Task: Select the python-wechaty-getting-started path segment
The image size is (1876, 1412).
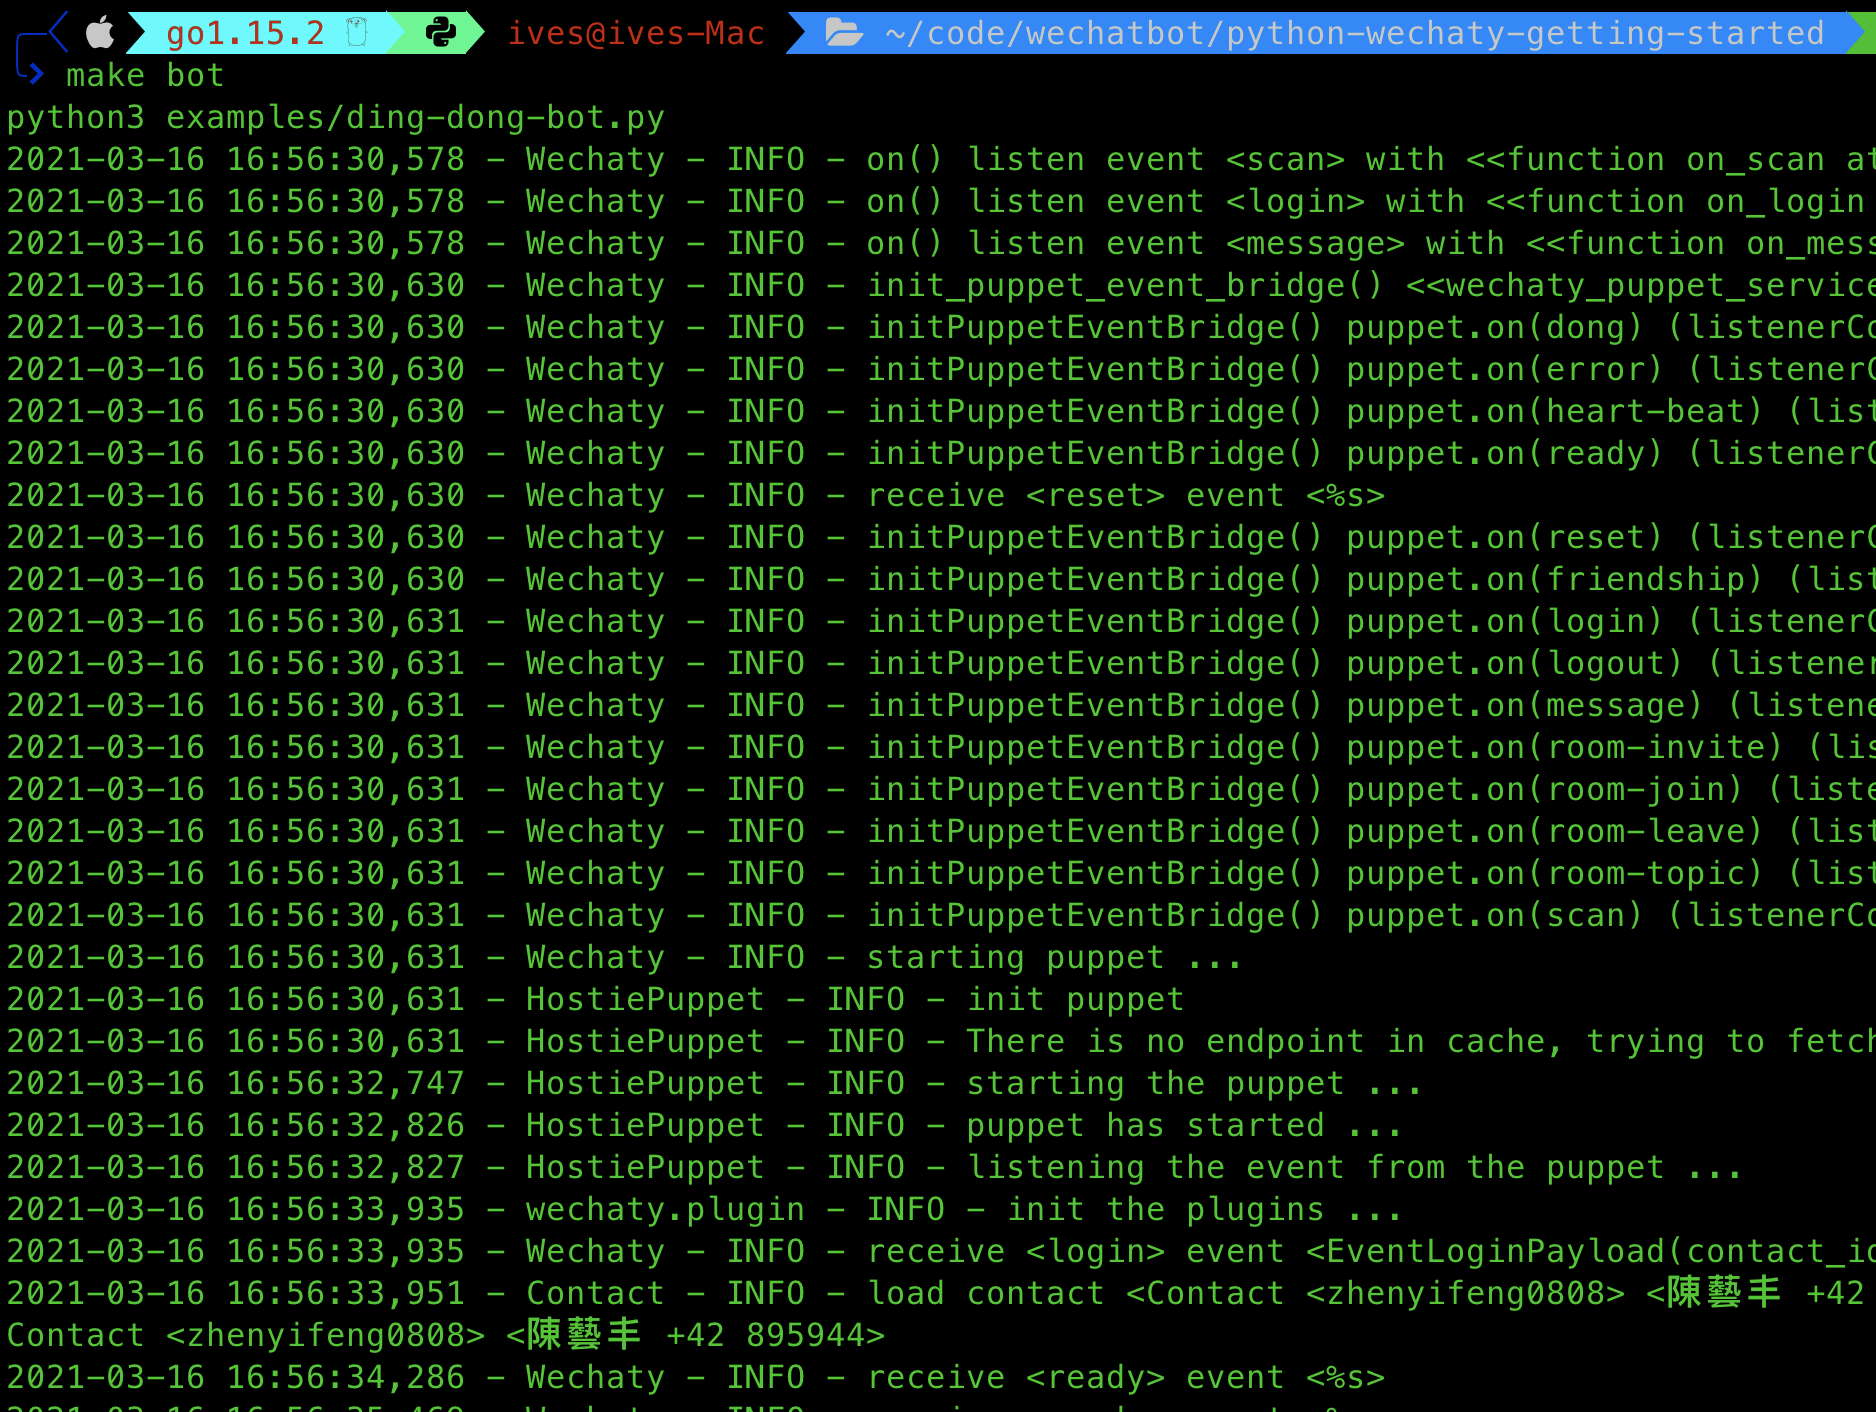Action: tap(1530, 32)
